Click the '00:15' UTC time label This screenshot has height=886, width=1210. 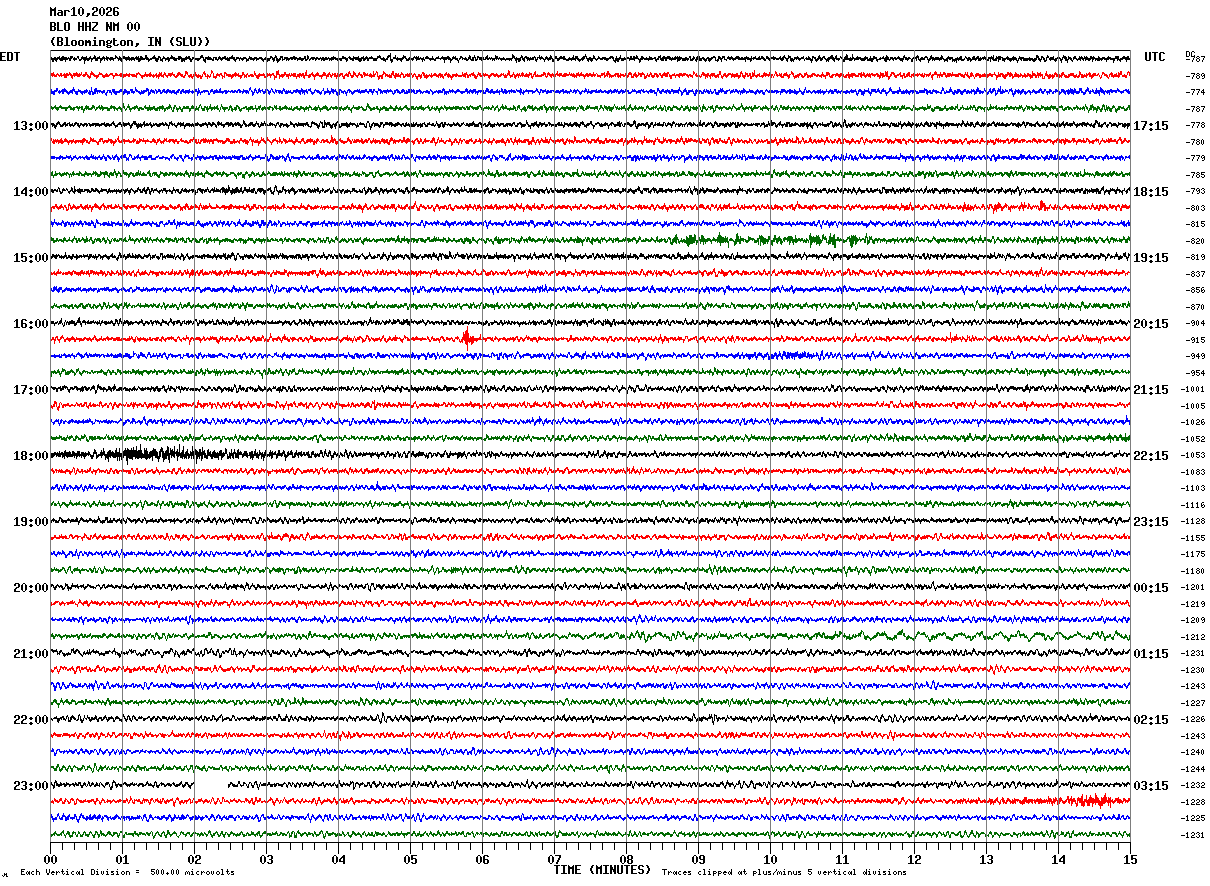1151,588
